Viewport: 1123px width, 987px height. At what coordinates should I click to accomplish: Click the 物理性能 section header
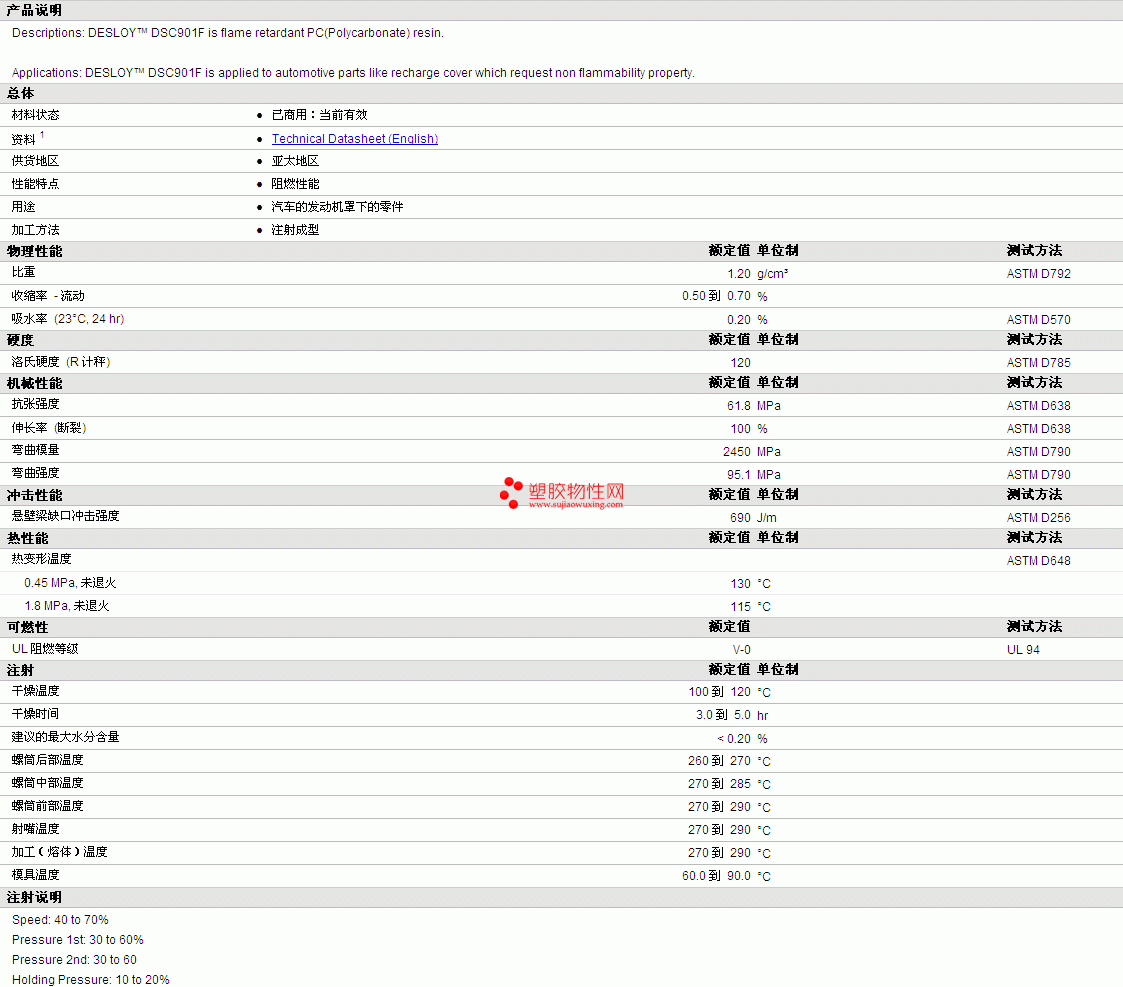(x=34, y=251)
